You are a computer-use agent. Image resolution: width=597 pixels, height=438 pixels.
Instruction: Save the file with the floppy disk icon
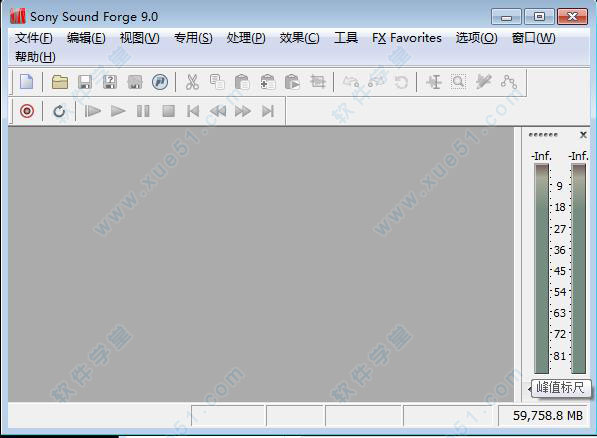point(85,82)
